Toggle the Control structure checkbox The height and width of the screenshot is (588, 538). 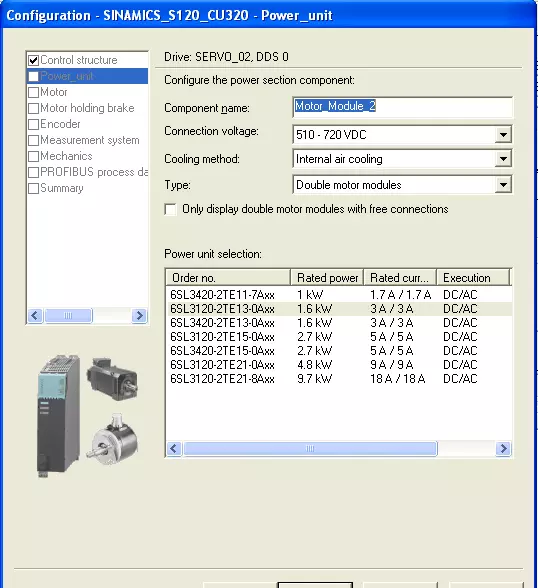(x=34, y=60)
